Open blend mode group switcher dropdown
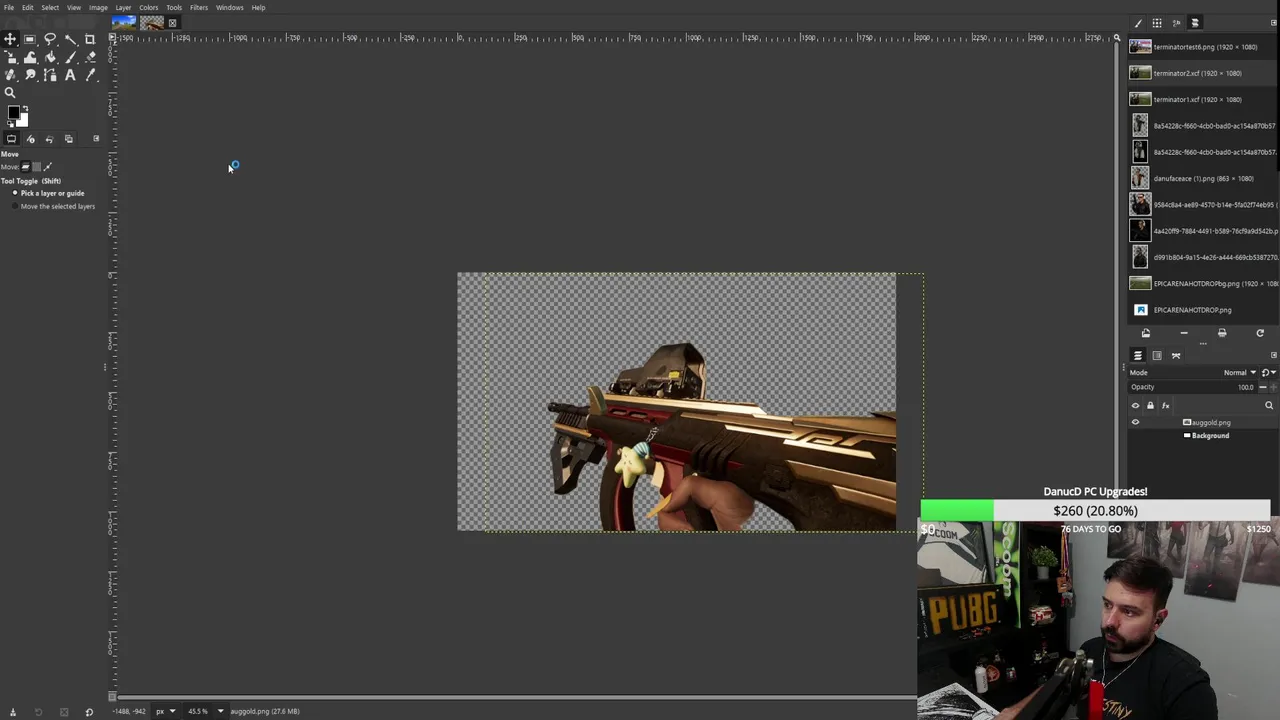The image size is (1280, 720). tap(1268, 372)
